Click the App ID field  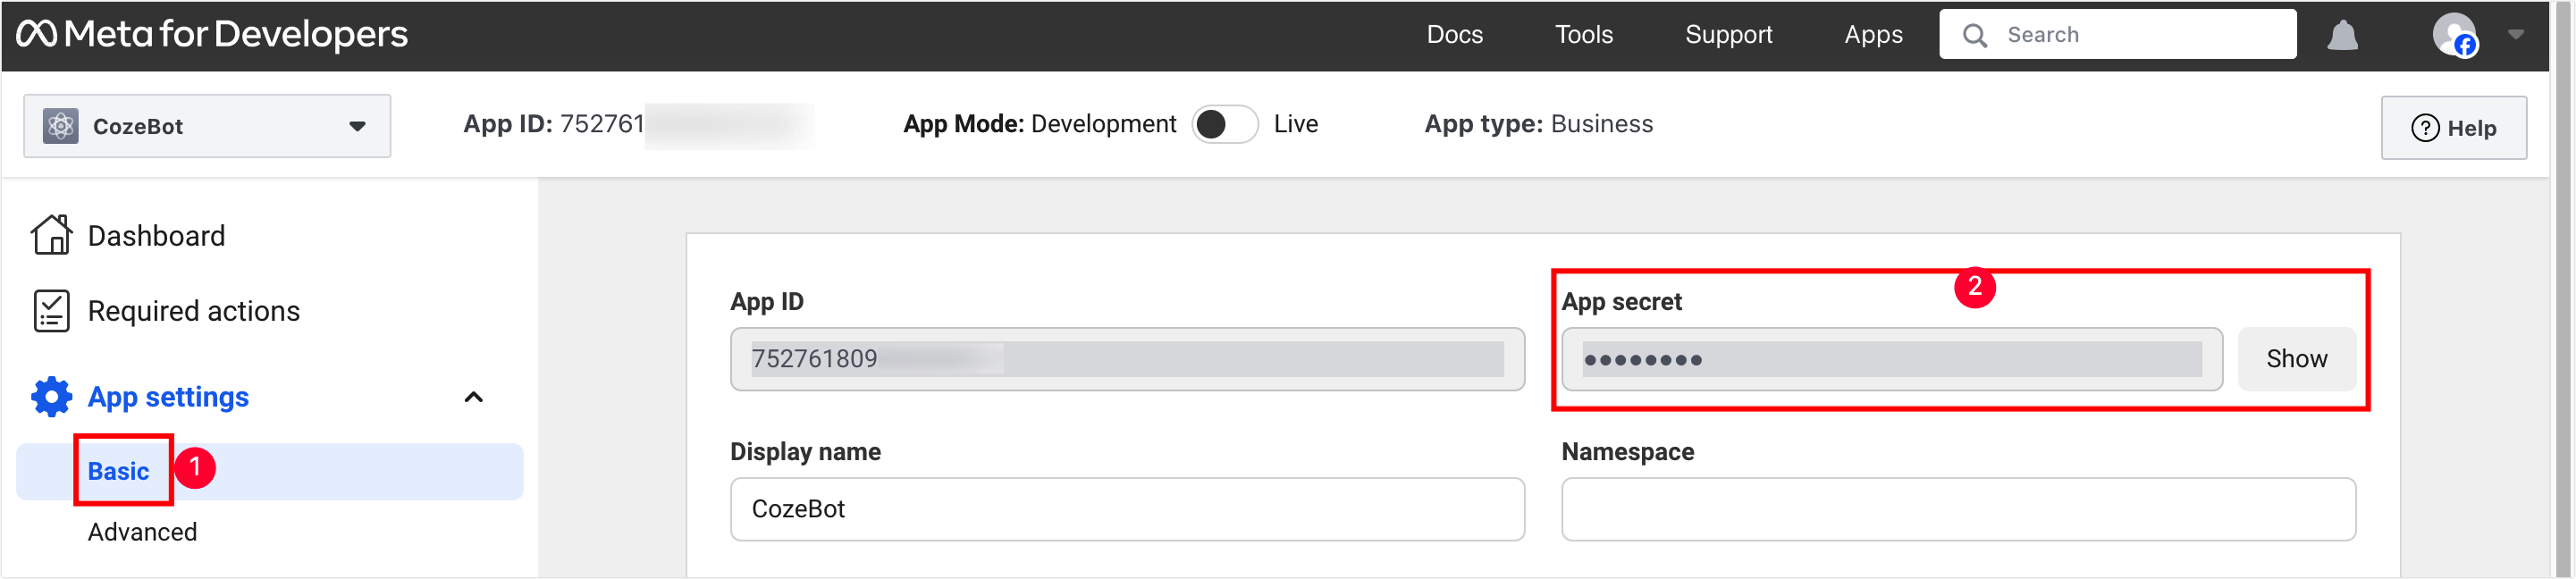pos(1126,359)
